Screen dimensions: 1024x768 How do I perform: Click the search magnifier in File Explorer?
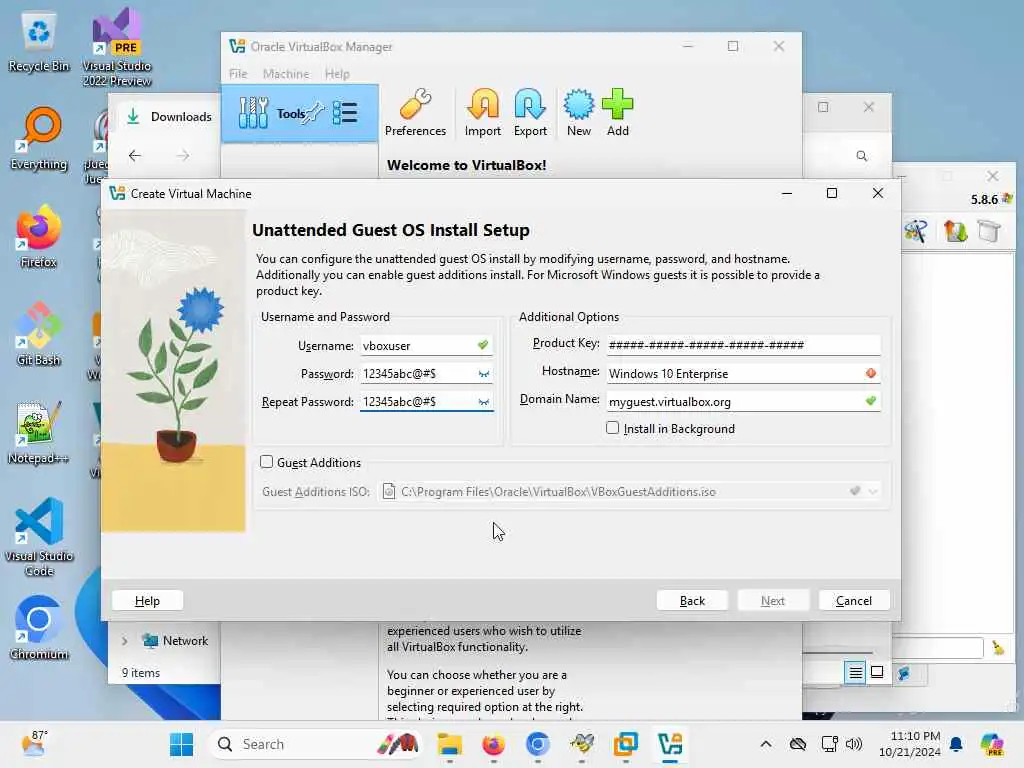coord(862,156)
